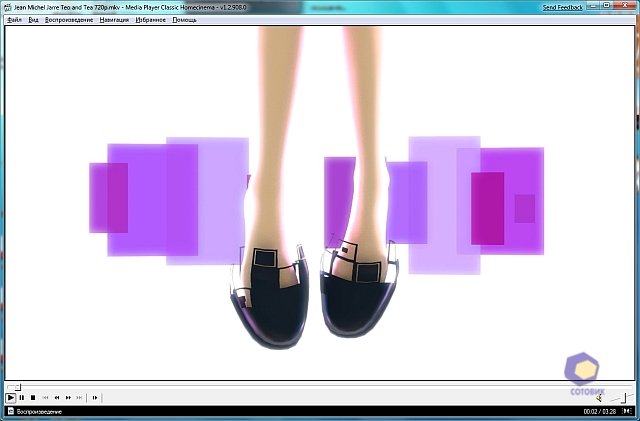Mute audio via the speaker icon

pos(600,398)
